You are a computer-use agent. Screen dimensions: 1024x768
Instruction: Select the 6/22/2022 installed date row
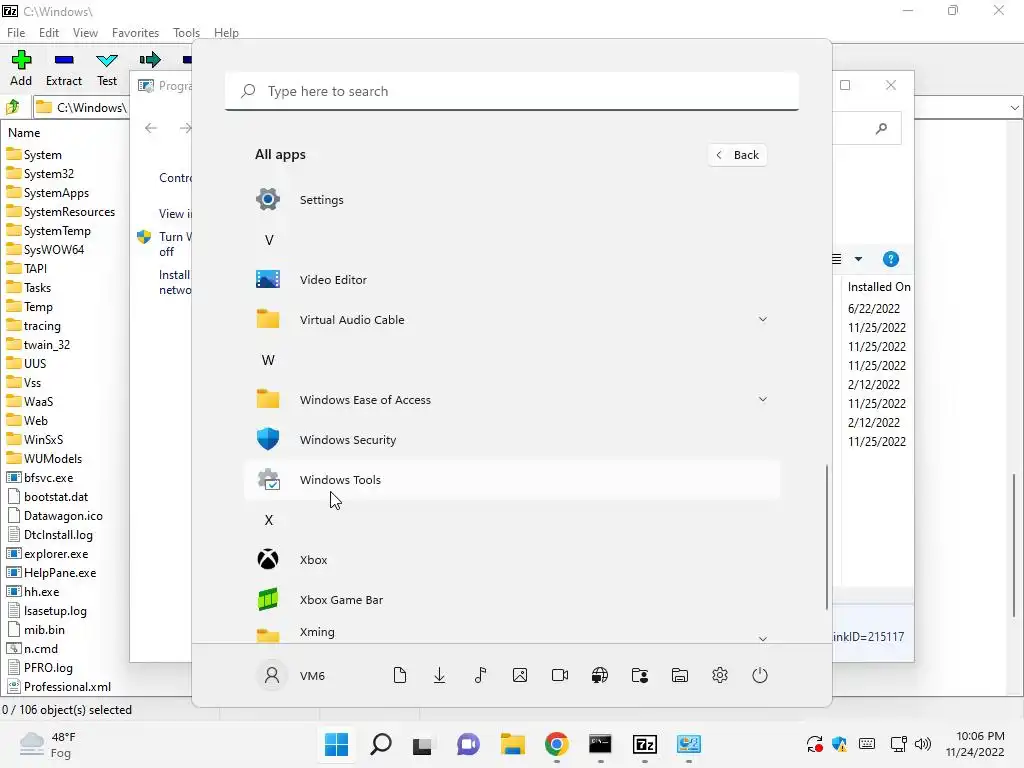tap(874, 308)
